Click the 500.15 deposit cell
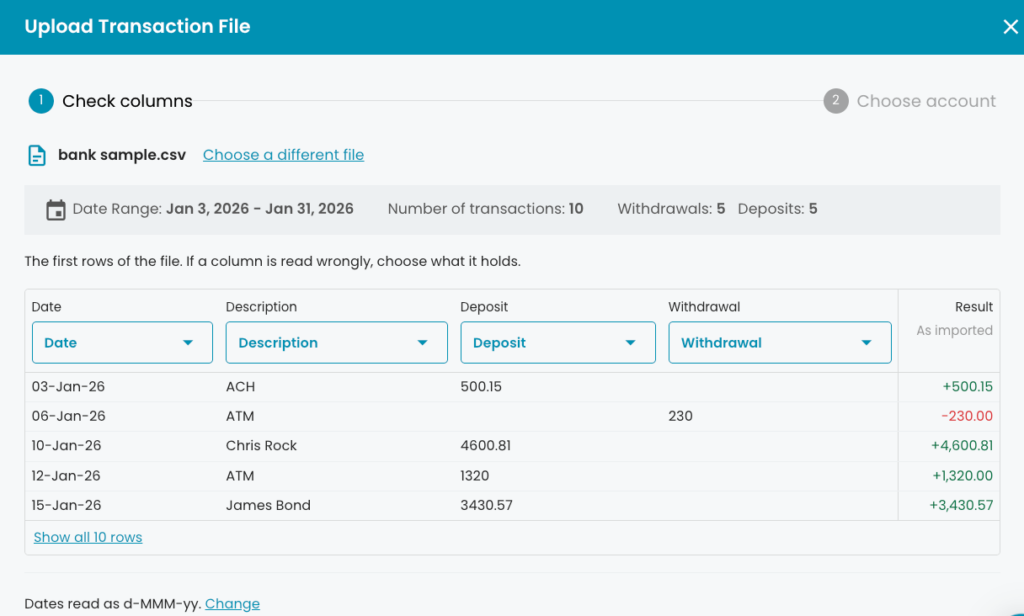 [481, 387]
